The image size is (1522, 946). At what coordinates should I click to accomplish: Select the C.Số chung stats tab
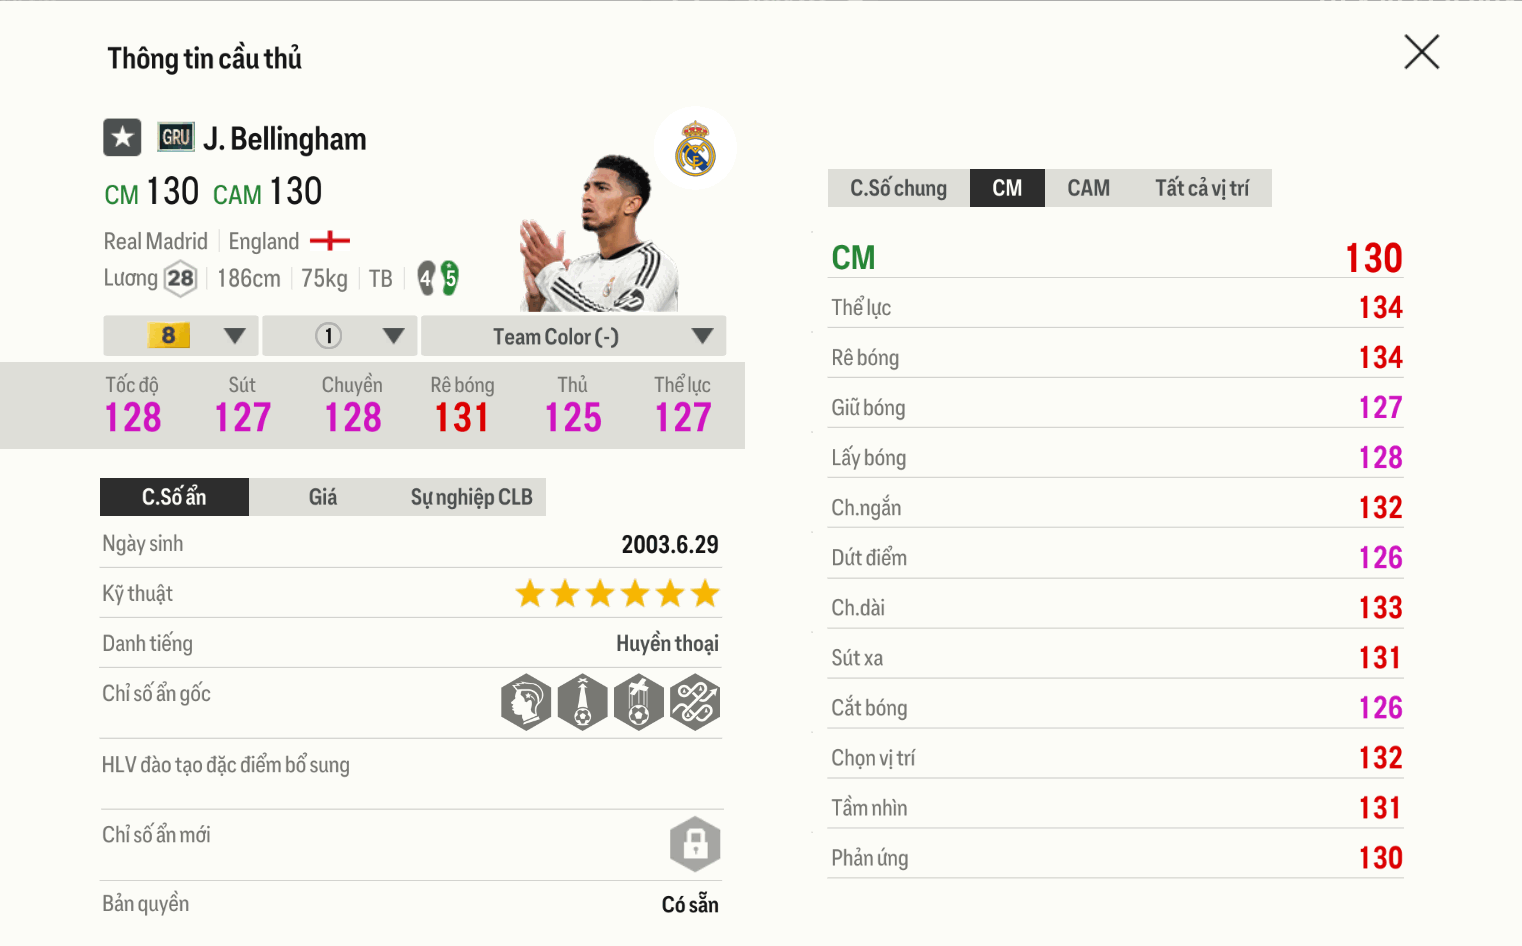coord(898,188)
